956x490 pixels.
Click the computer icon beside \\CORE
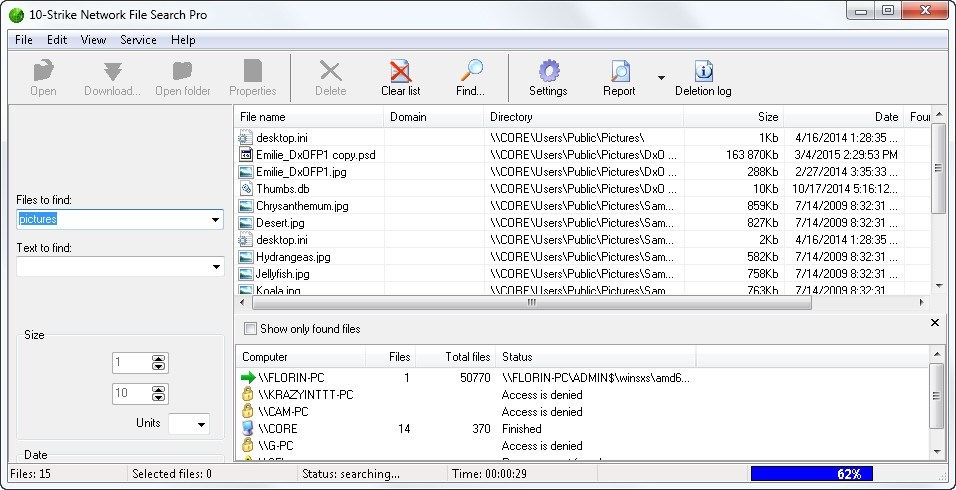[x=248, y=428]
